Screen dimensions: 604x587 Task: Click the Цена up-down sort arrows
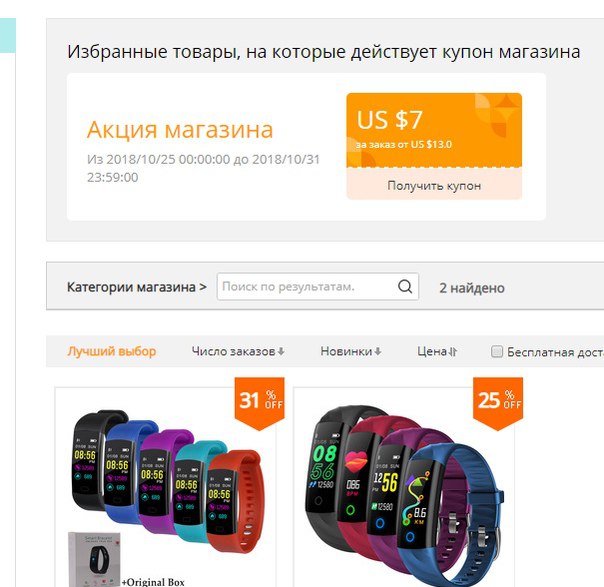[x=453, y=351]
